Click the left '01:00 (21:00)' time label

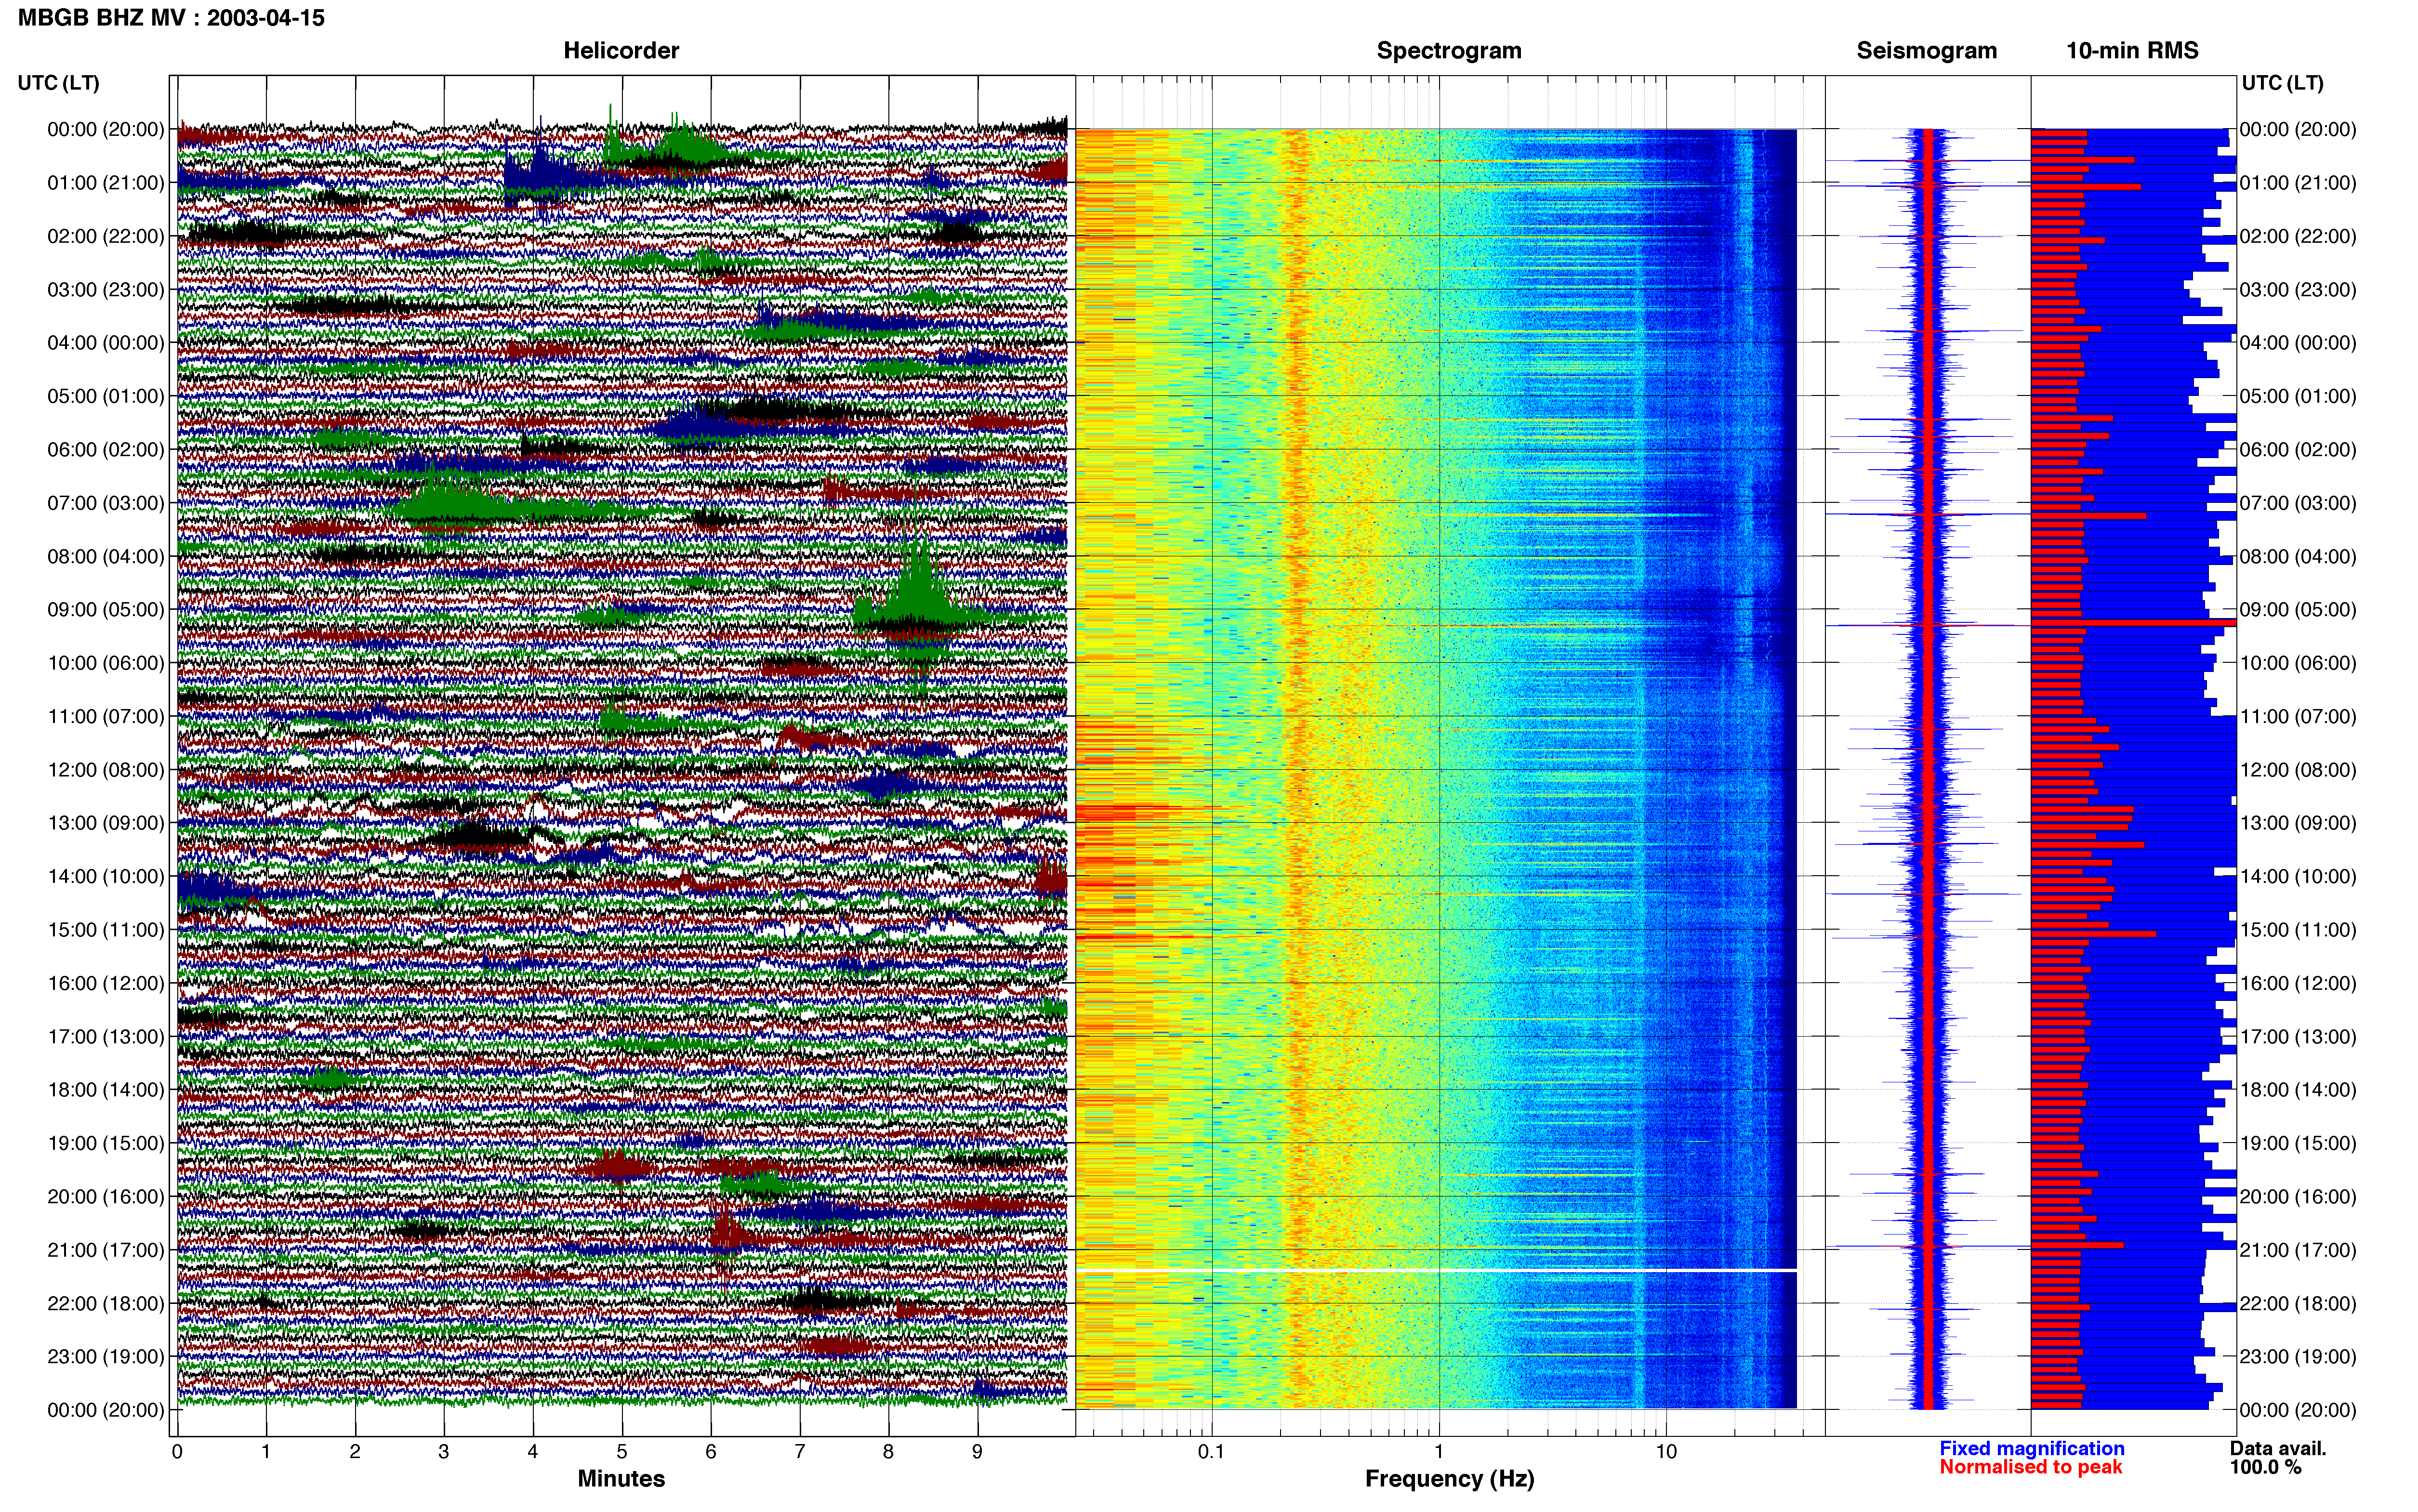point(106,183)
